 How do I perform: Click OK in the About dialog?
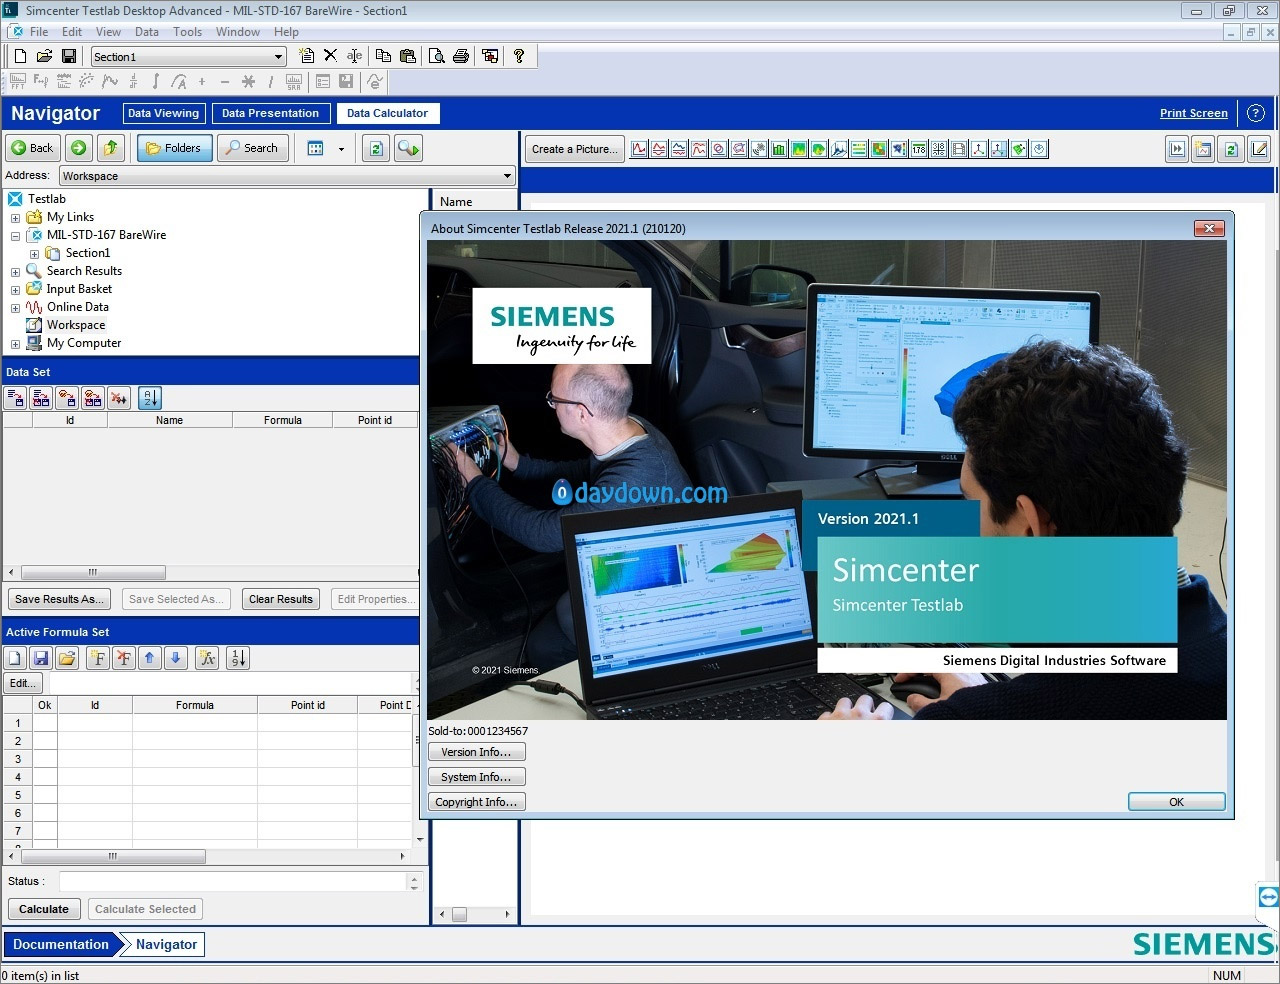pyautogui.click(x=1176, y=801)
